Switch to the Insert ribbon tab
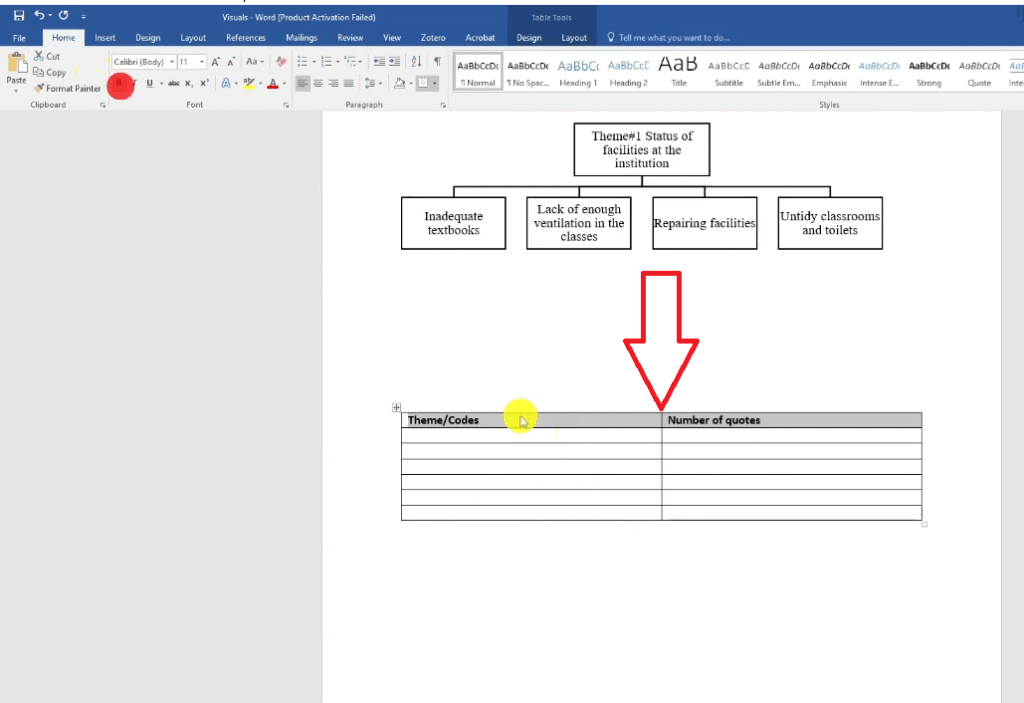The height and width of the screenshot is (703, 1024). (x=105, y=38)
